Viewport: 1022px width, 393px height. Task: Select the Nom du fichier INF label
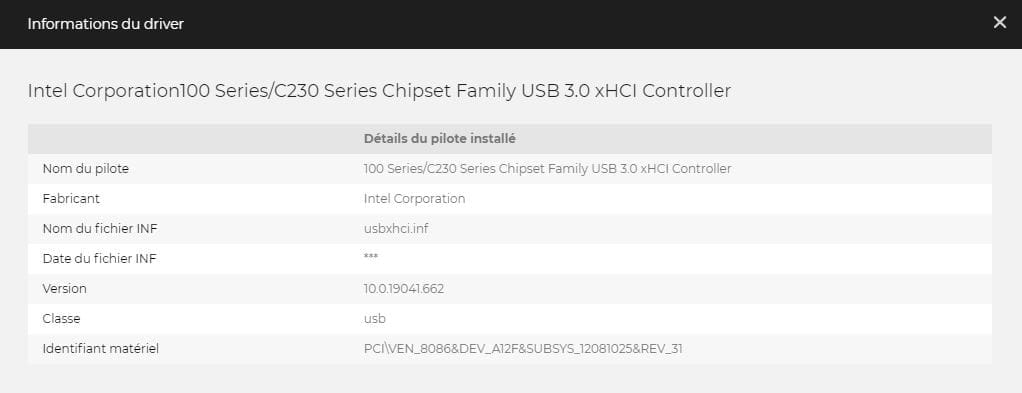[100, 229]
